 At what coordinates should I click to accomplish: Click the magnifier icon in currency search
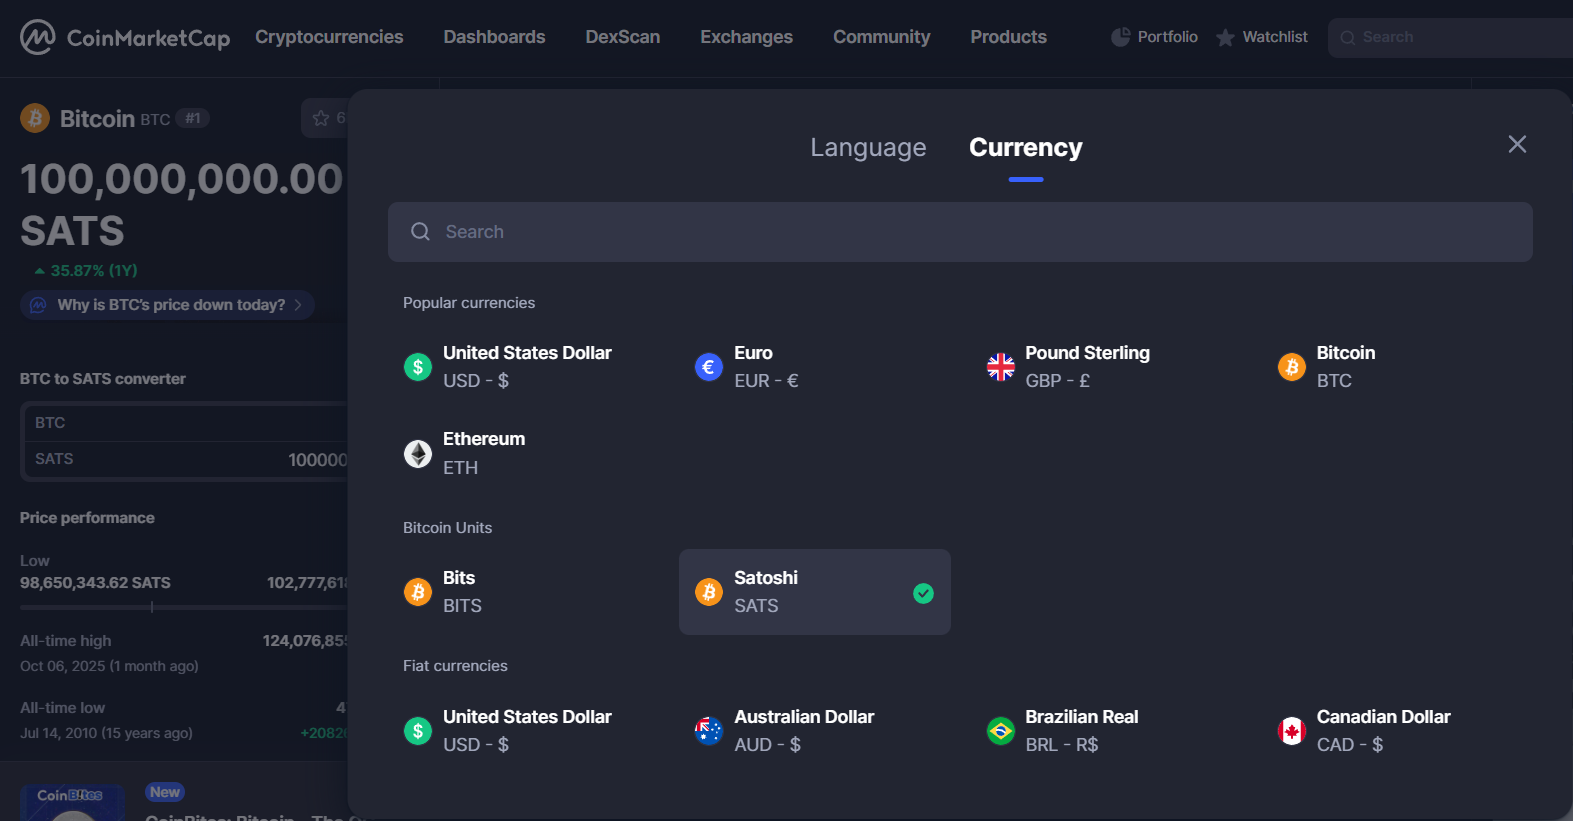click(x=420, y=232)
